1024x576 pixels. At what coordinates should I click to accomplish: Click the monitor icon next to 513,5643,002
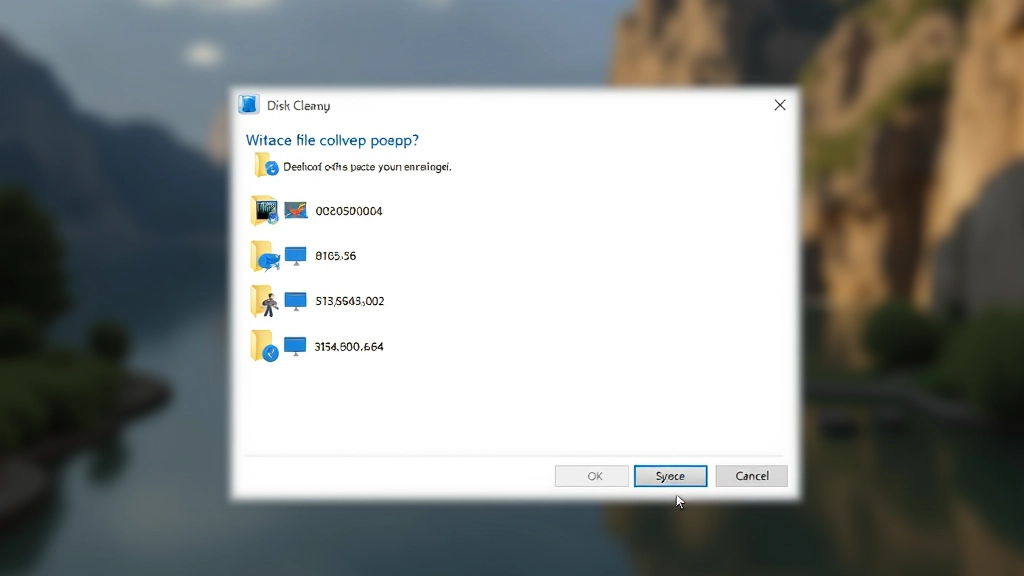pos(295,301)
